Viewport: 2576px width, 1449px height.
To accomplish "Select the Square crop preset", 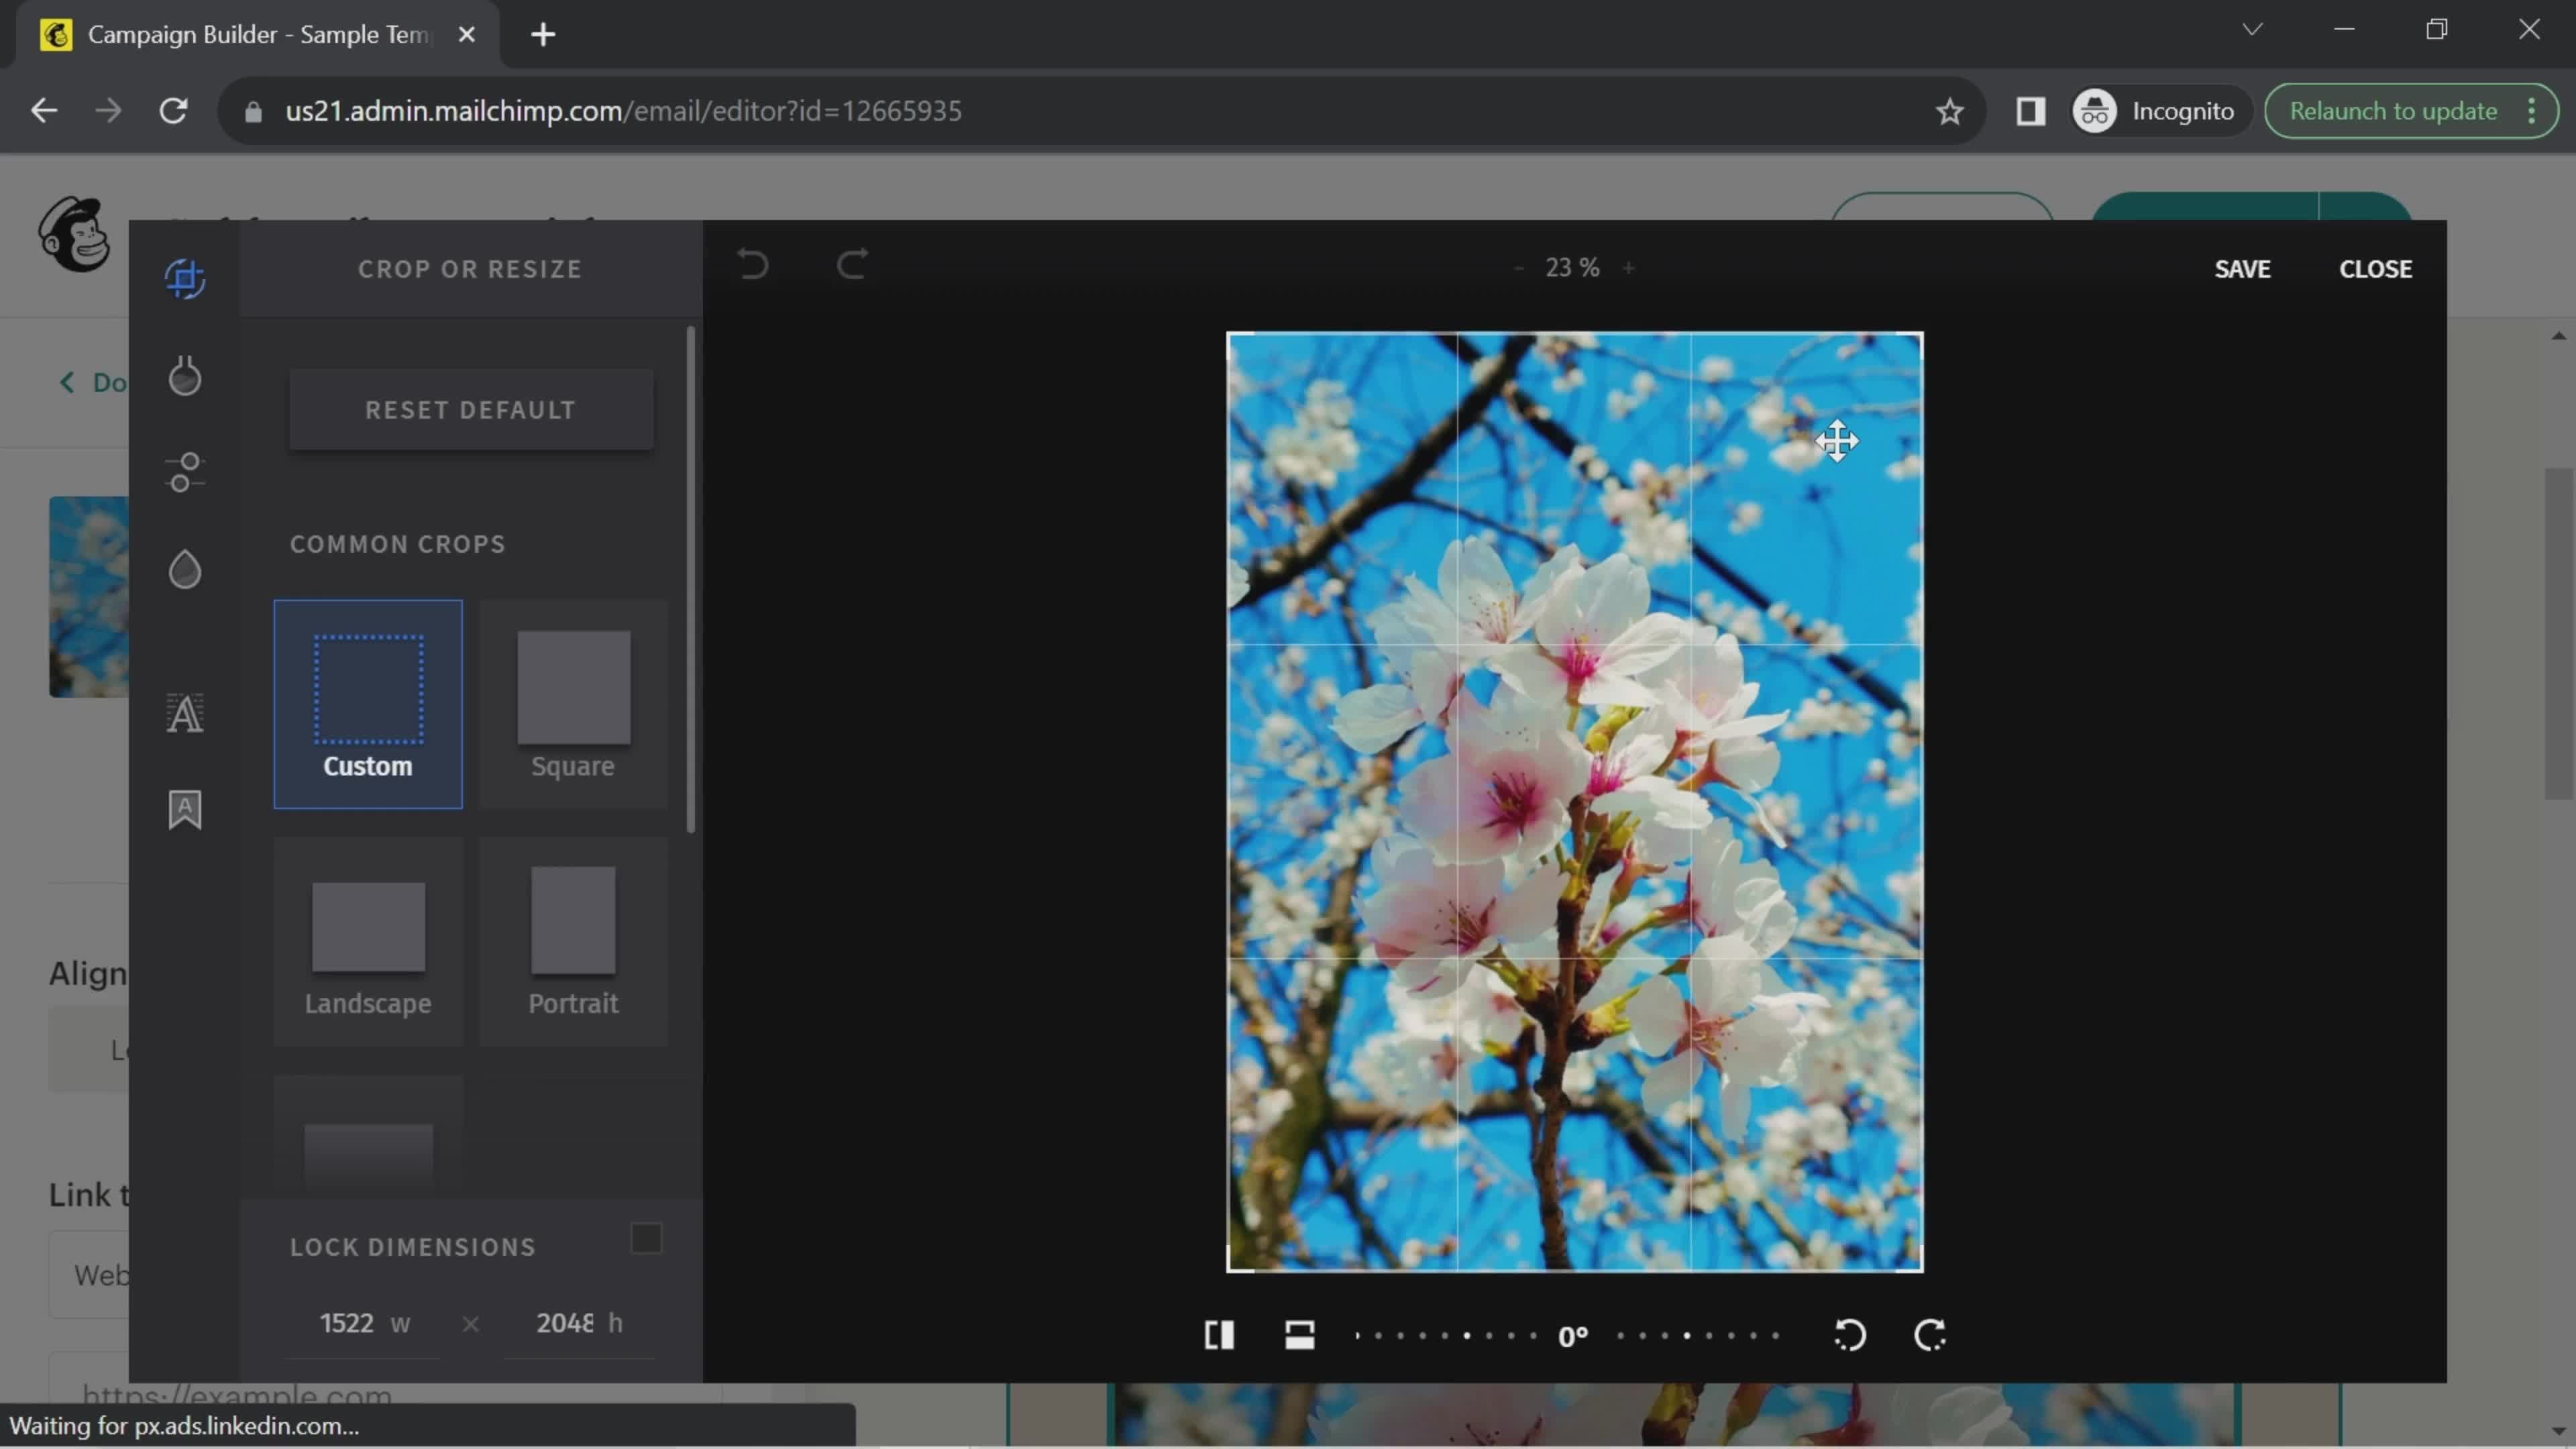I will coord(573,704).
